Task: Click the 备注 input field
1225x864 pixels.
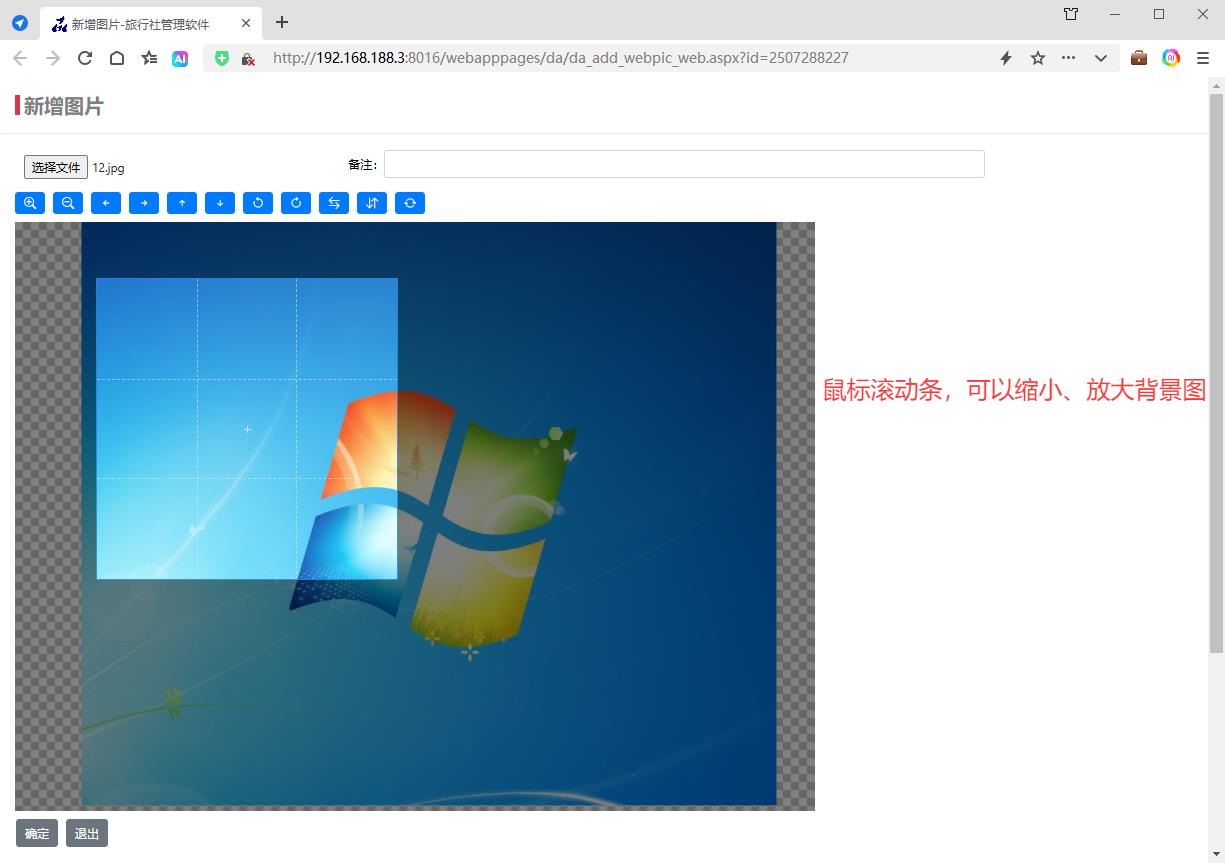Action: (x=684, y=164)
